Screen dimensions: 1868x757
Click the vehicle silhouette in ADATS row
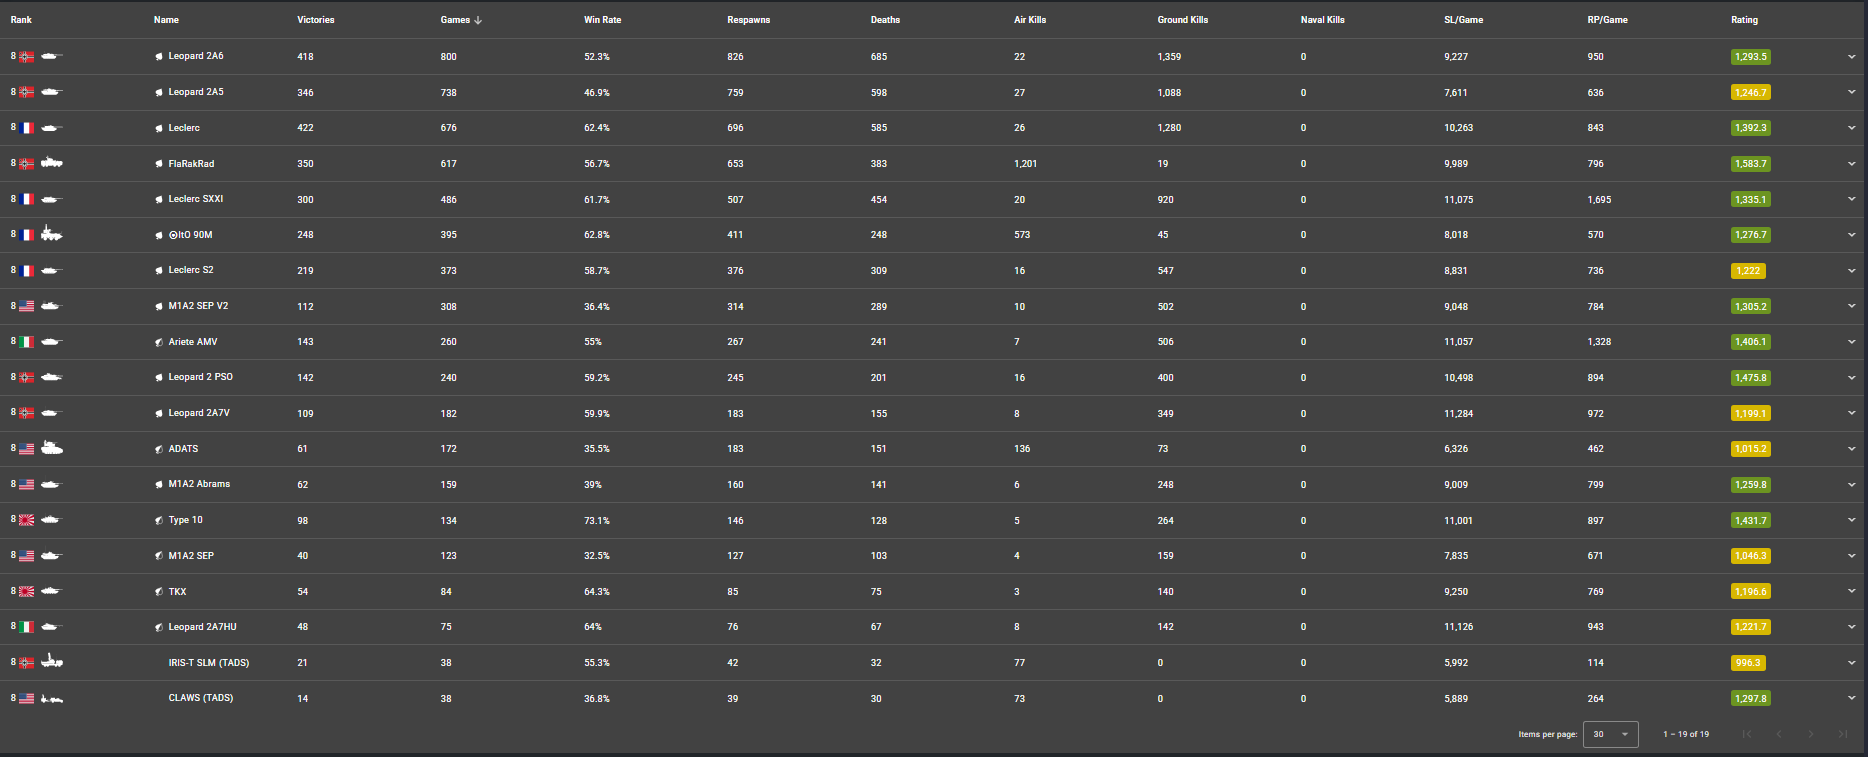point(52,448)
